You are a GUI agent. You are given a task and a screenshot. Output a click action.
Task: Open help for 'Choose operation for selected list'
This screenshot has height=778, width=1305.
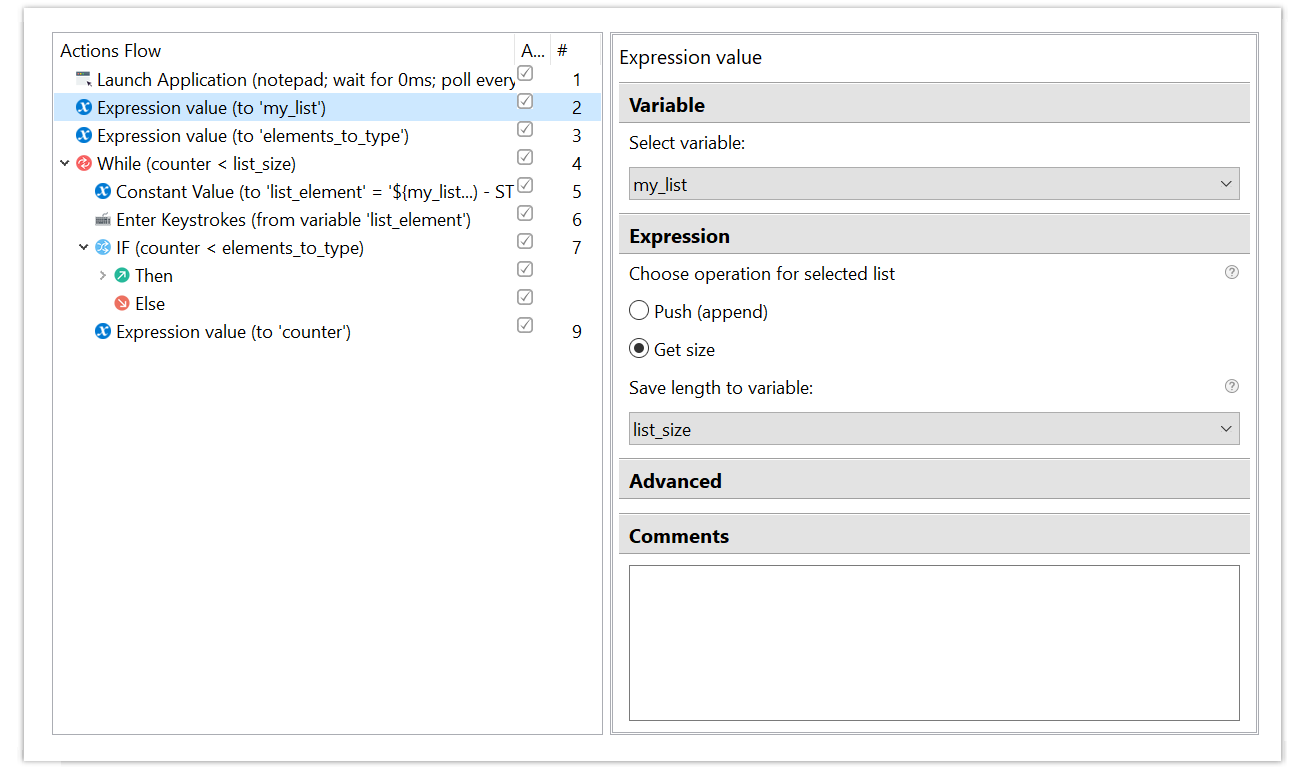[1232, 272]
